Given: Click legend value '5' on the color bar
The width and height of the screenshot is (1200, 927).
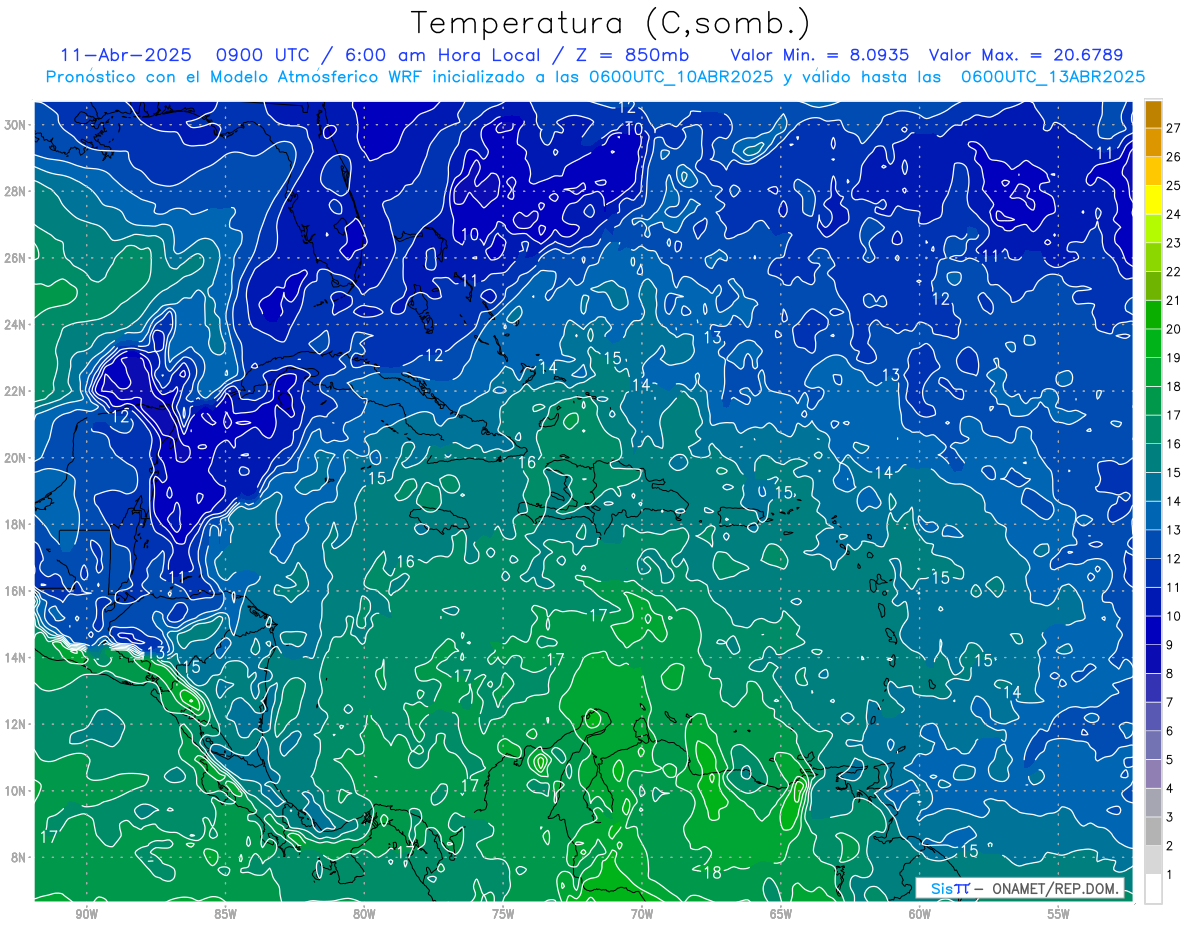Looking at the screenshot, I should 1170,760.
